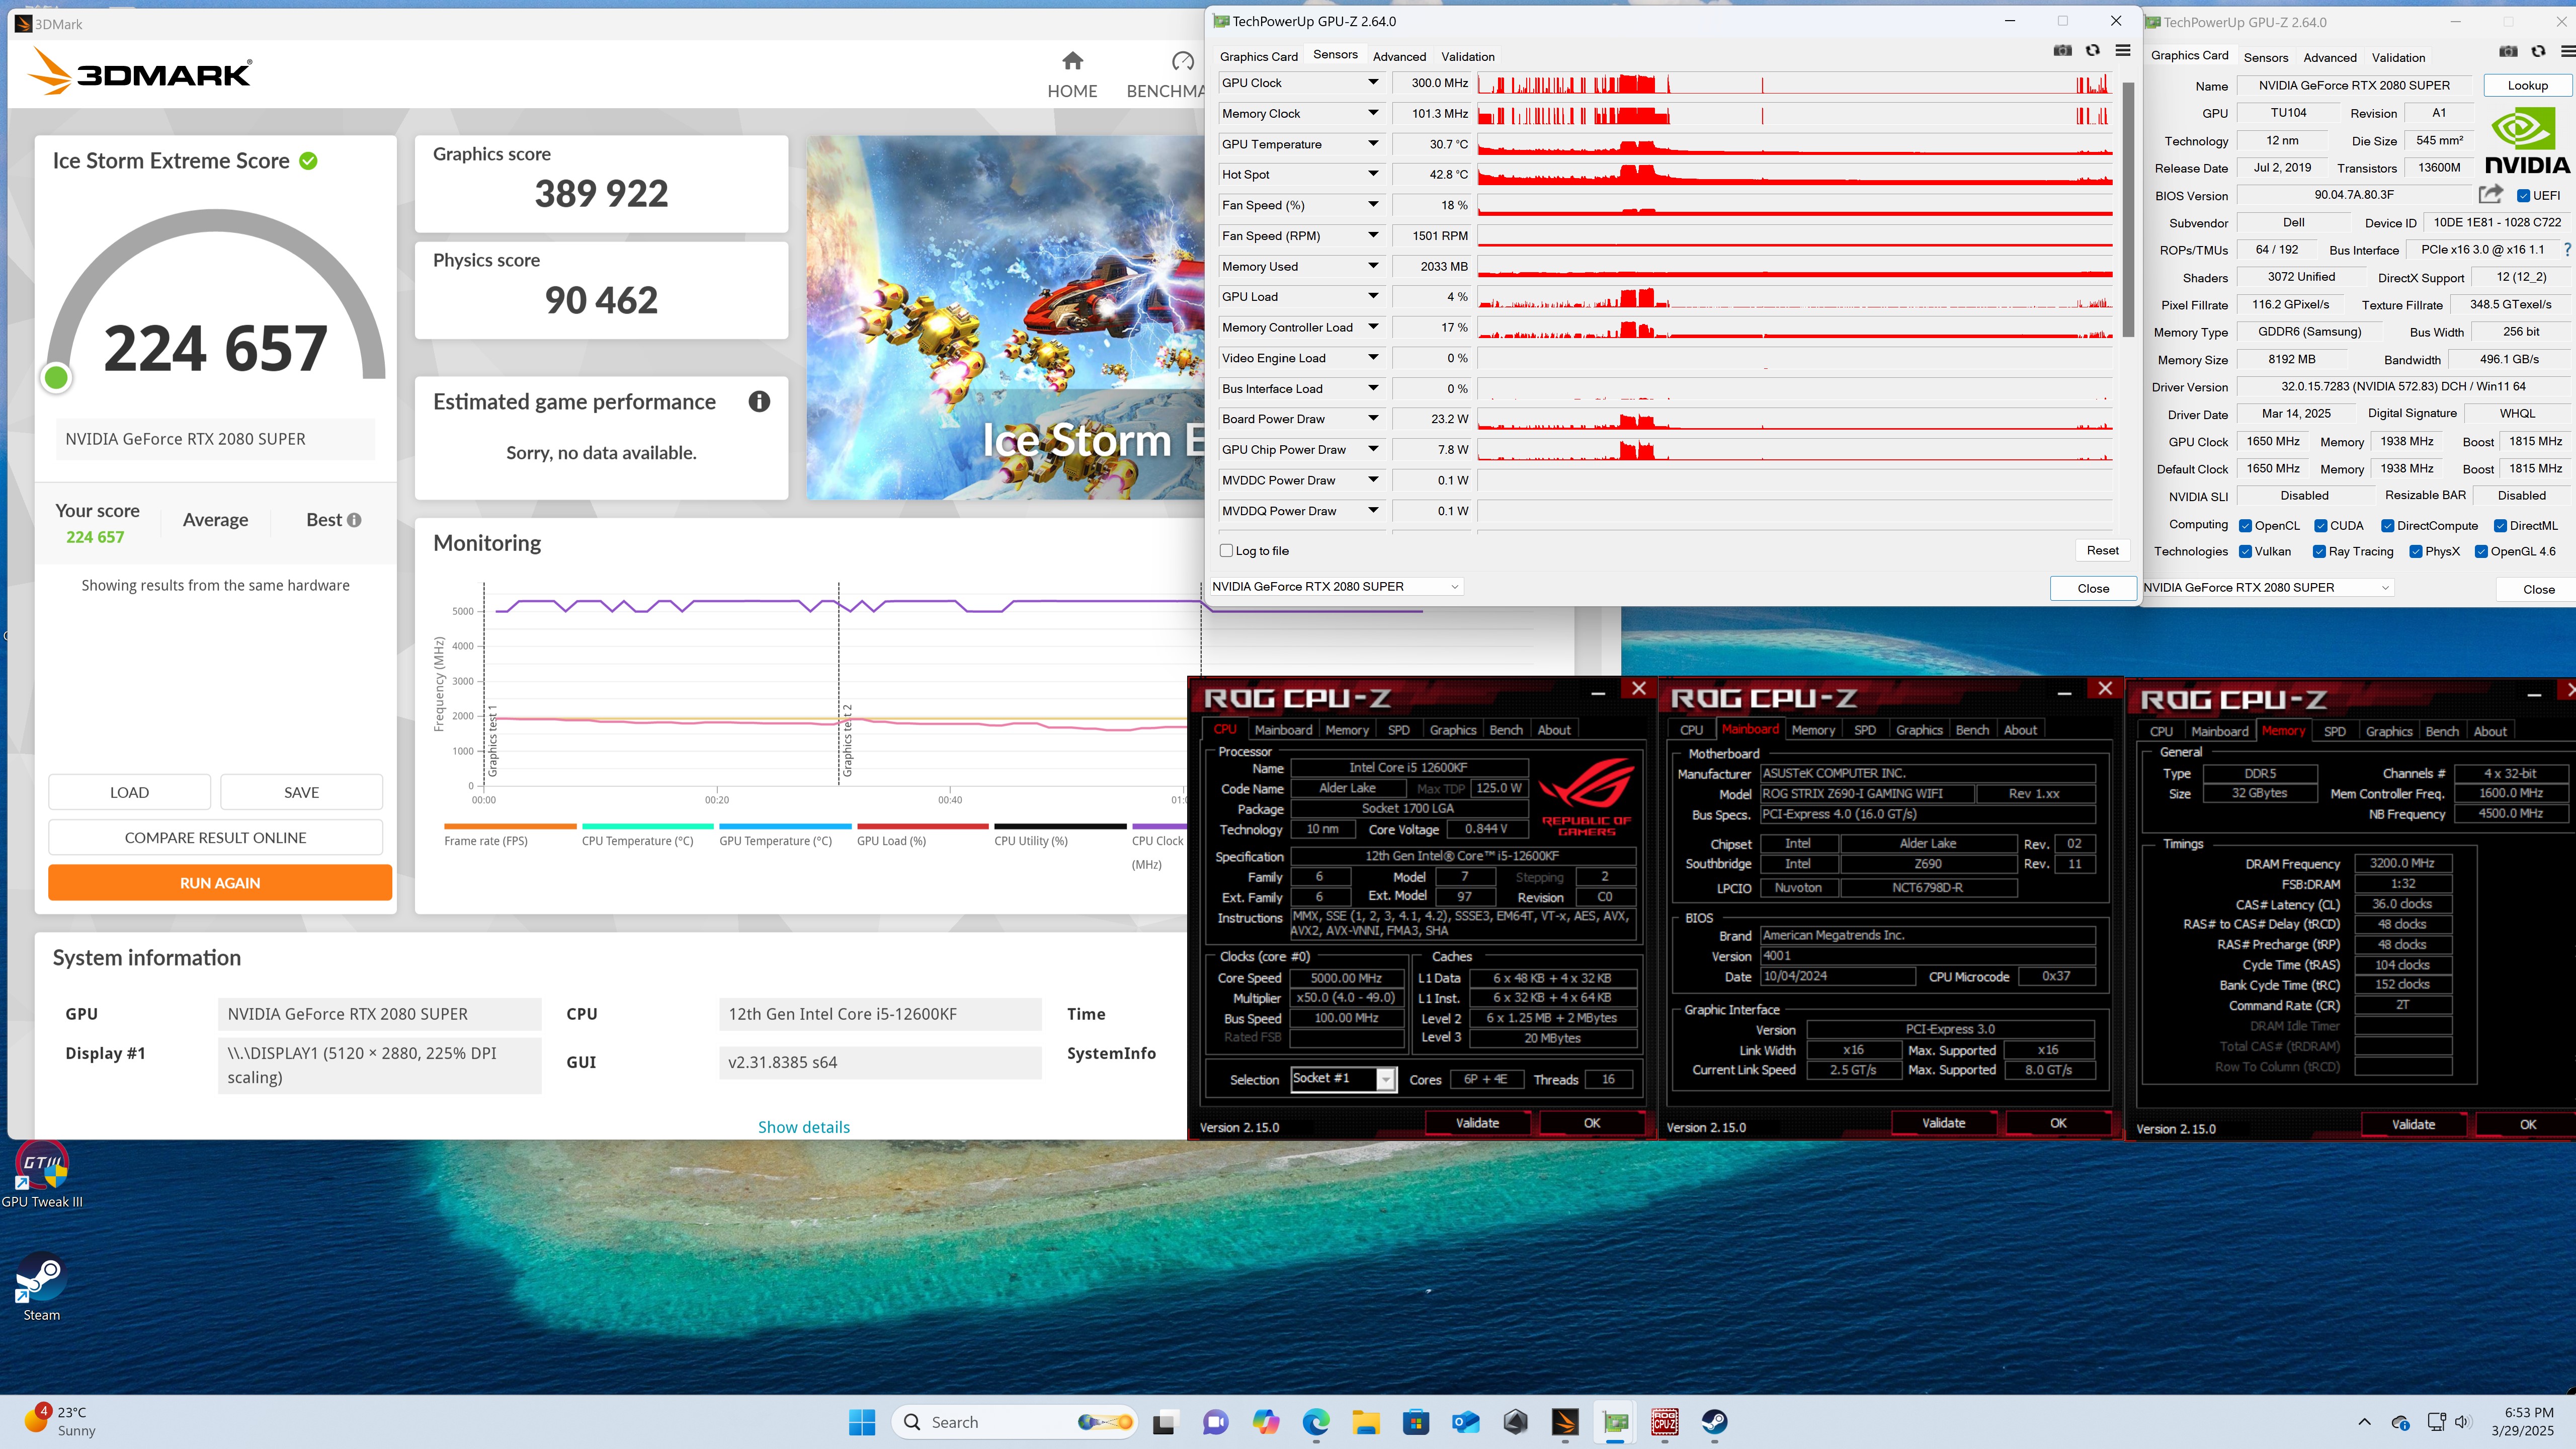Open Outlook from the taskbar
The width and height of the screenshot is (2576, 1449).
(x=1466, y=1422)
